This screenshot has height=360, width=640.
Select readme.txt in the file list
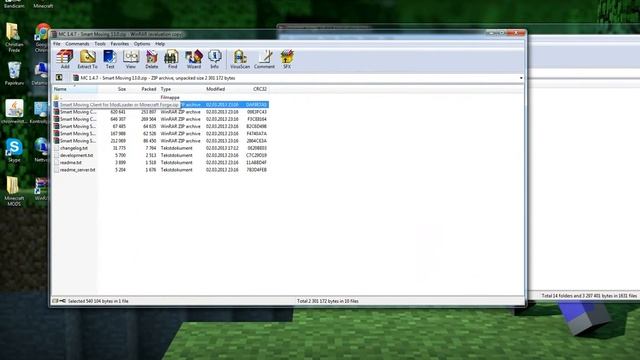160,162
